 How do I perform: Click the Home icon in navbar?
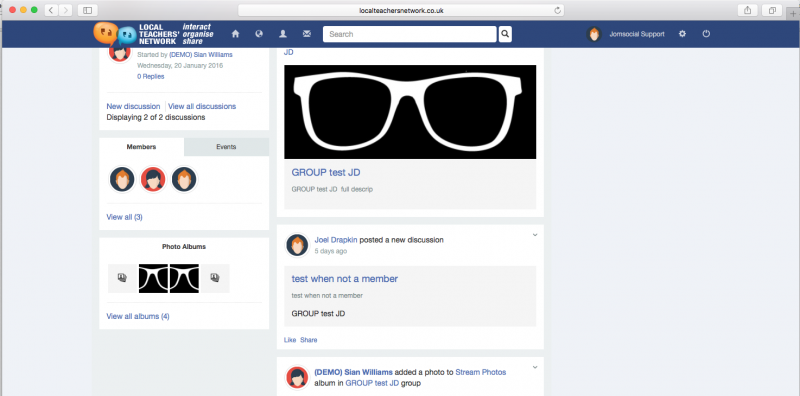235,34
